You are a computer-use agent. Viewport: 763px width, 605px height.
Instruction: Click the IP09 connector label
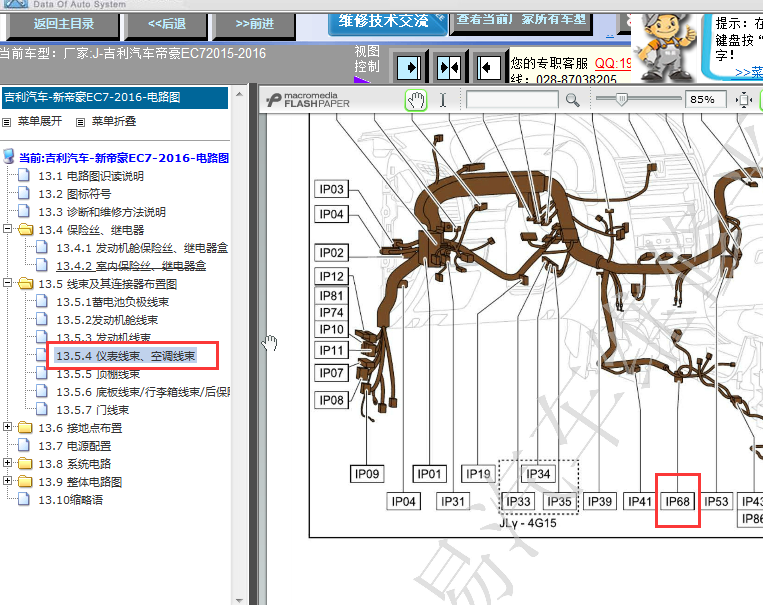coord(367,474)
